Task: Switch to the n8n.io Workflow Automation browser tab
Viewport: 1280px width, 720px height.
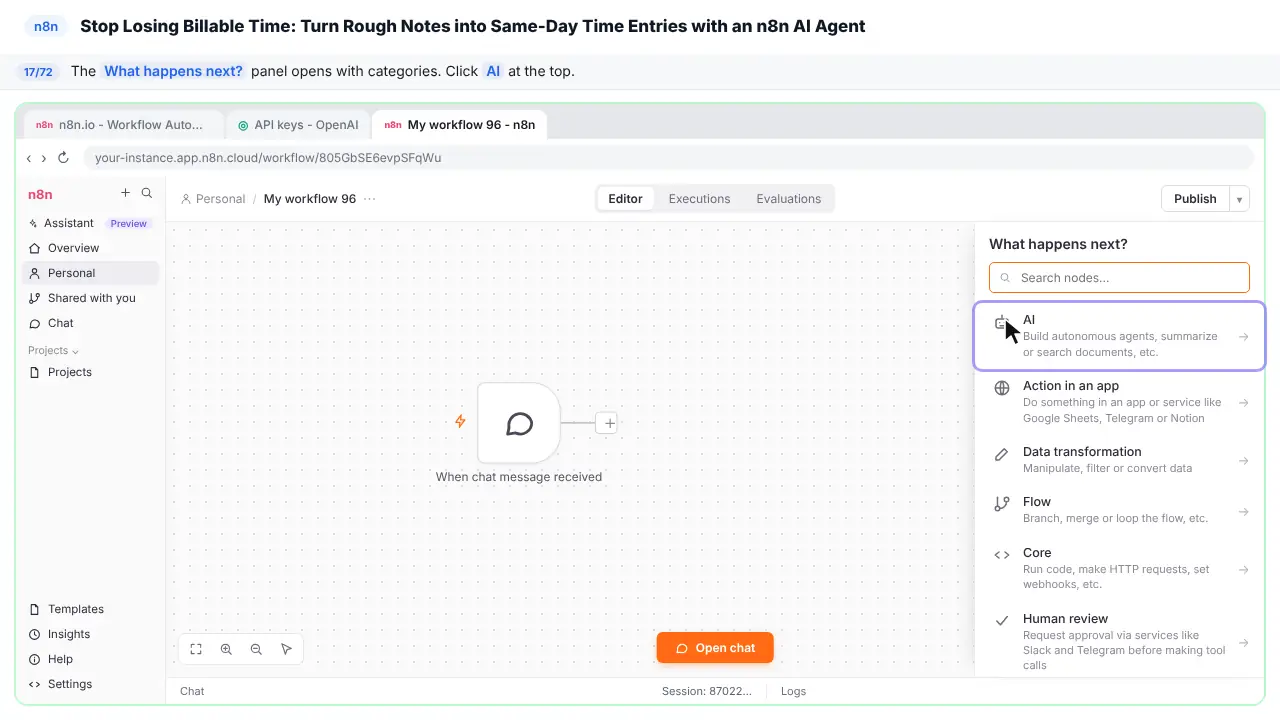Action: 123,125
